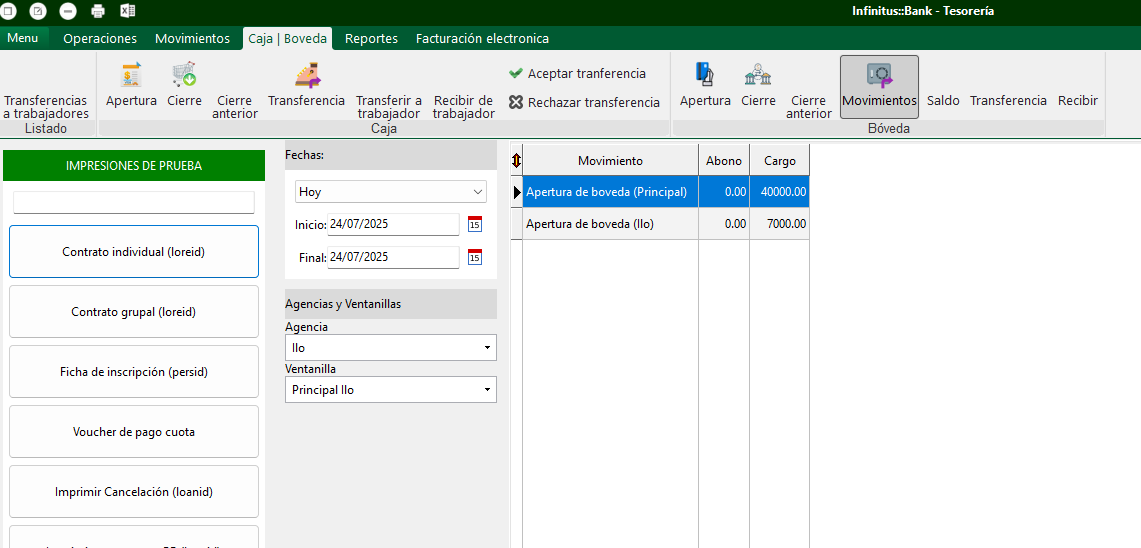Switch to the Reportes tab
The image size is (1141, 548).
pyautogui.click(x=371, y=39)
